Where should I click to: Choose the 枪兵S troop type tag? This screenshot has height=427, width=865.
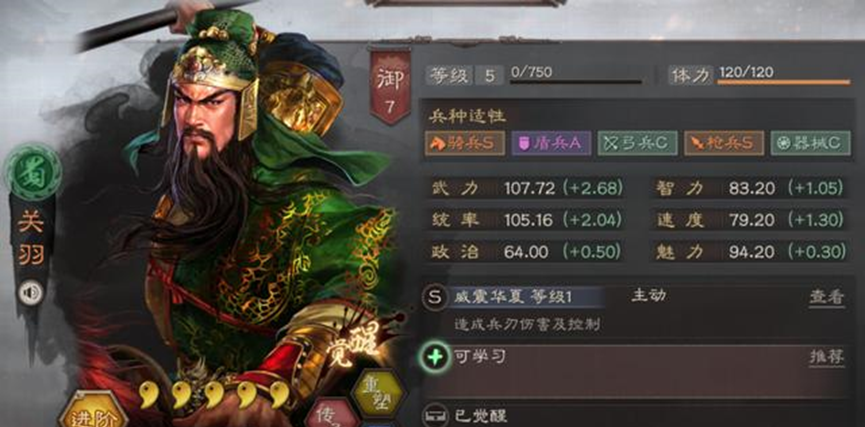tap(724, 143)
